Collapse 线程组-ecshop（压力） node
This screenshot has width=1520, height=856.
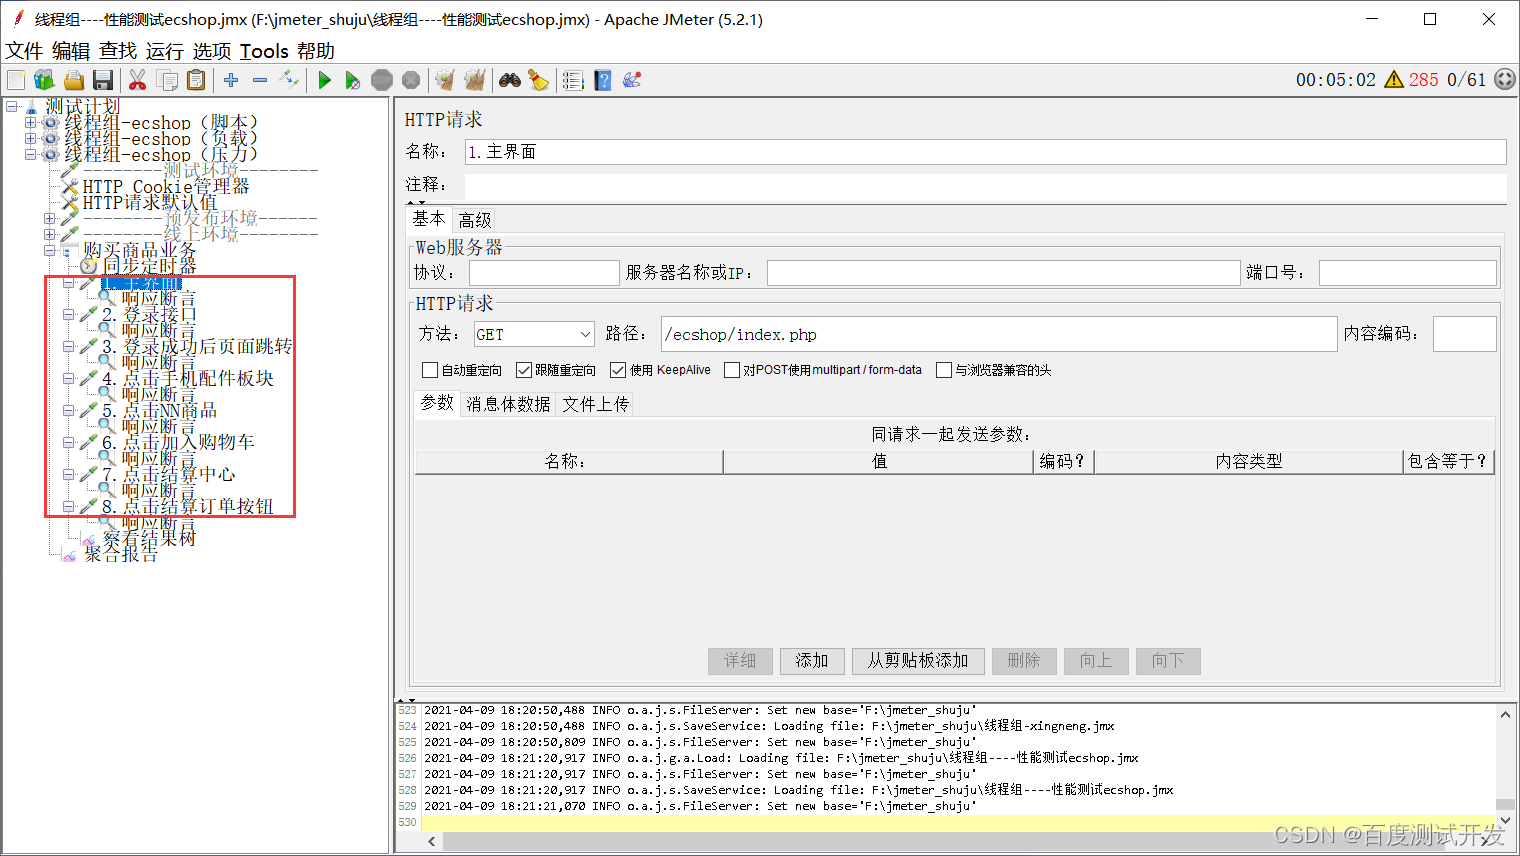[x=30, y=155]
